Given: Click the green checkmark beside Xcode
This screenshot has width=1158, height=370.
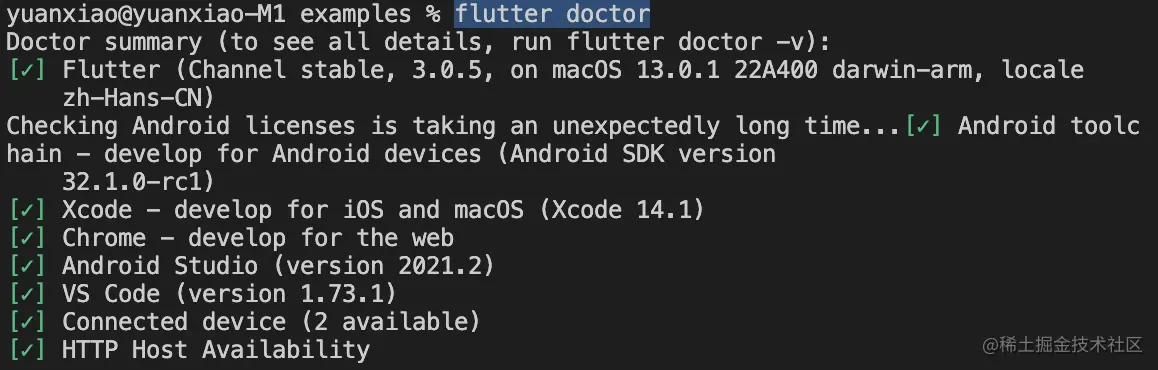Looking at the screenshot, I should [x=27, y=210].
